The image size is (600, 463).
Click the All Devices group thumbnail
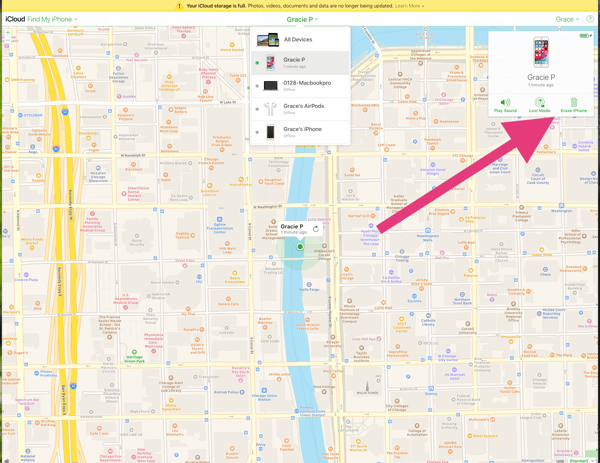click(268, 39)
